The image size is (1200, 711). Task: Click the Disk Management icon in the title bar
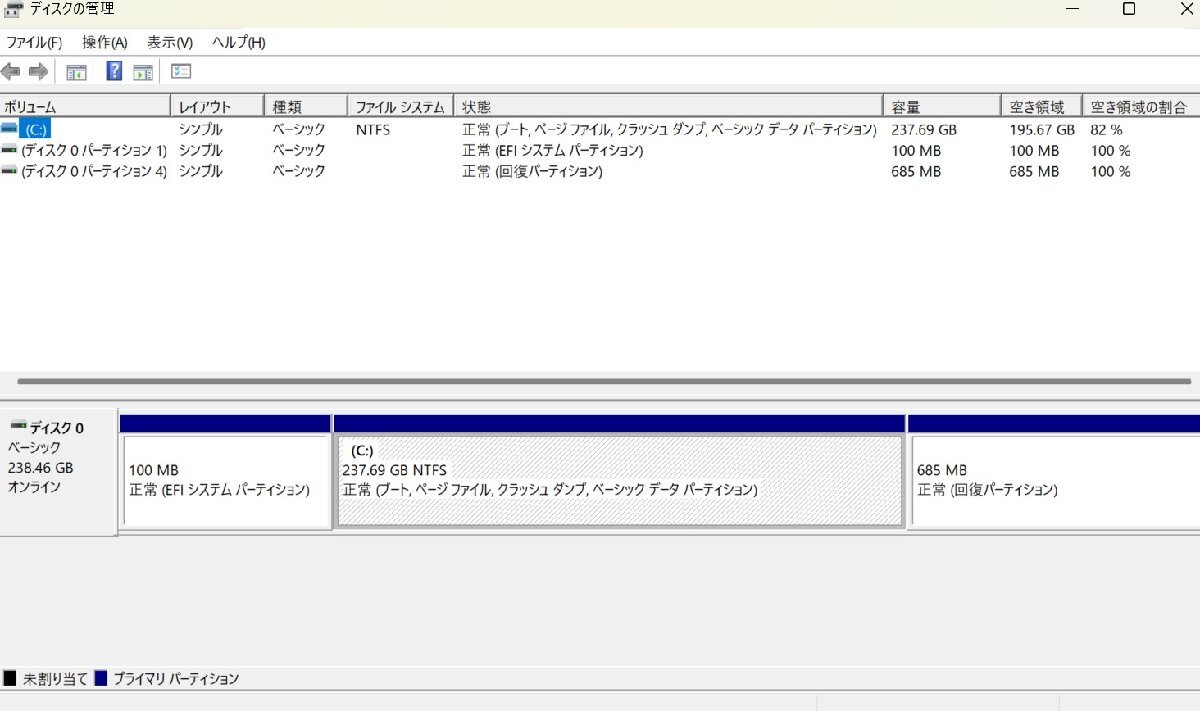(11, 9)
